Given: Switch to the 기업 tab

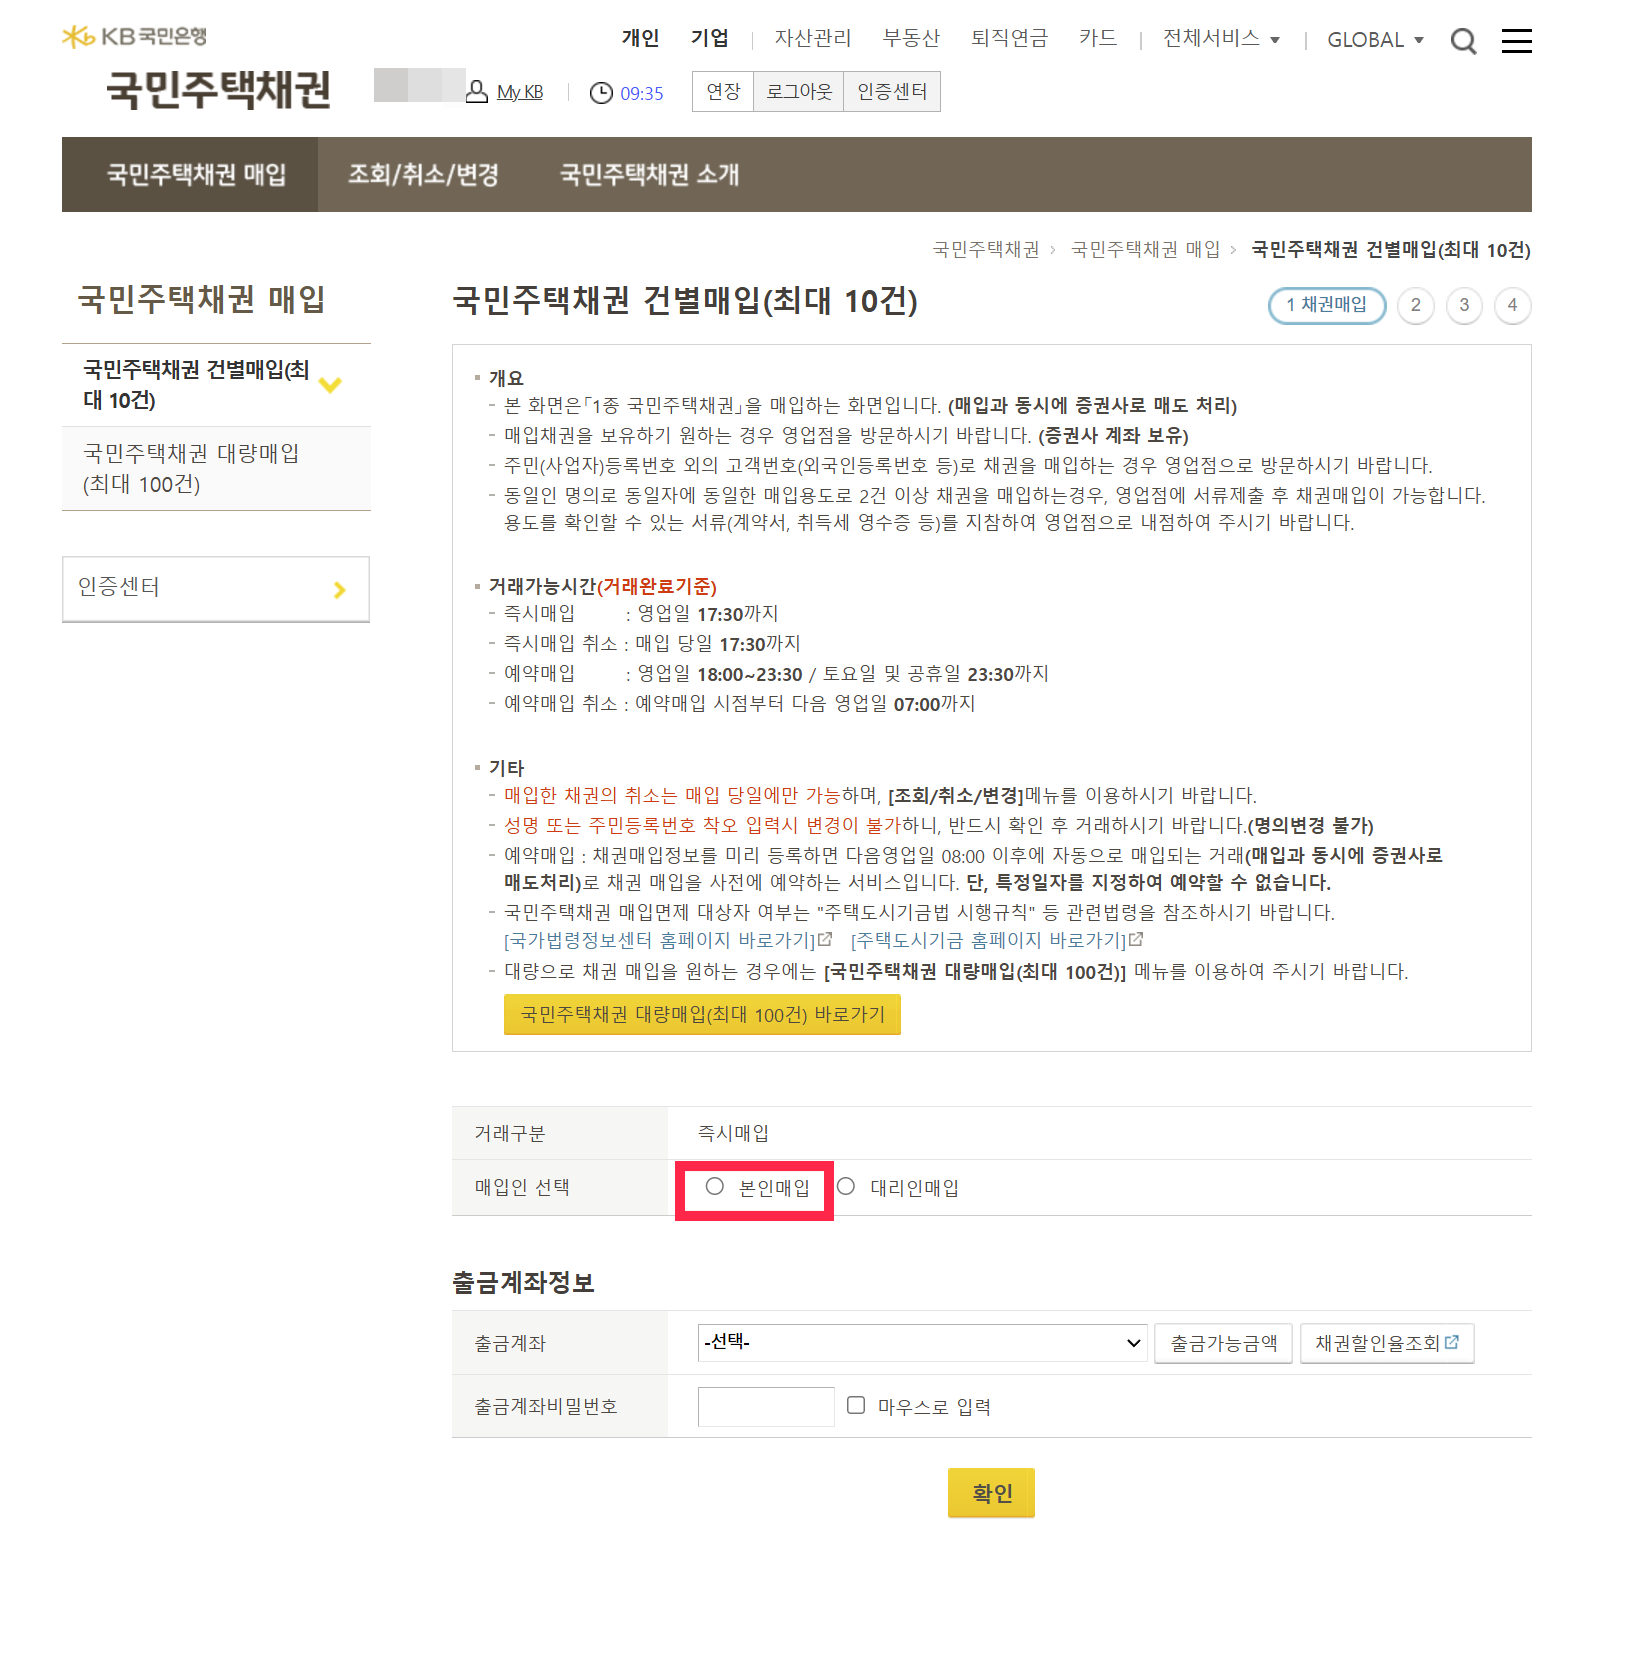Looking at the screenshot, I should 710,37.
